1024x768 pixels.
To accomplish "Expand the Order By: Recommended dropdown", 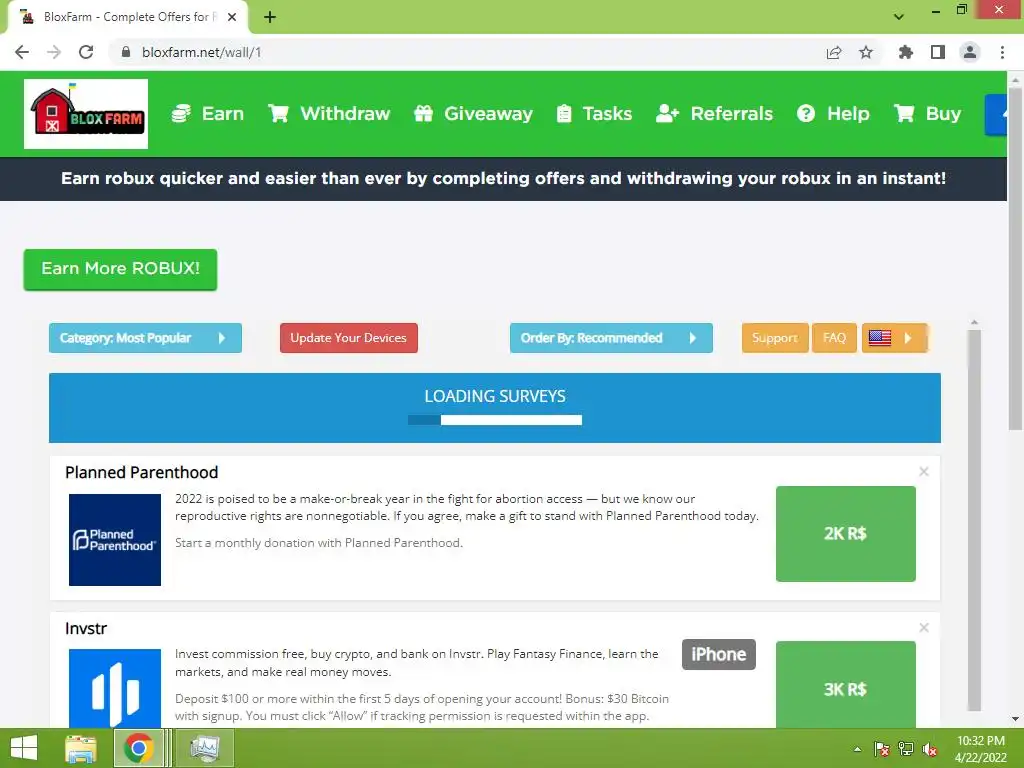I will click(611, 338).
